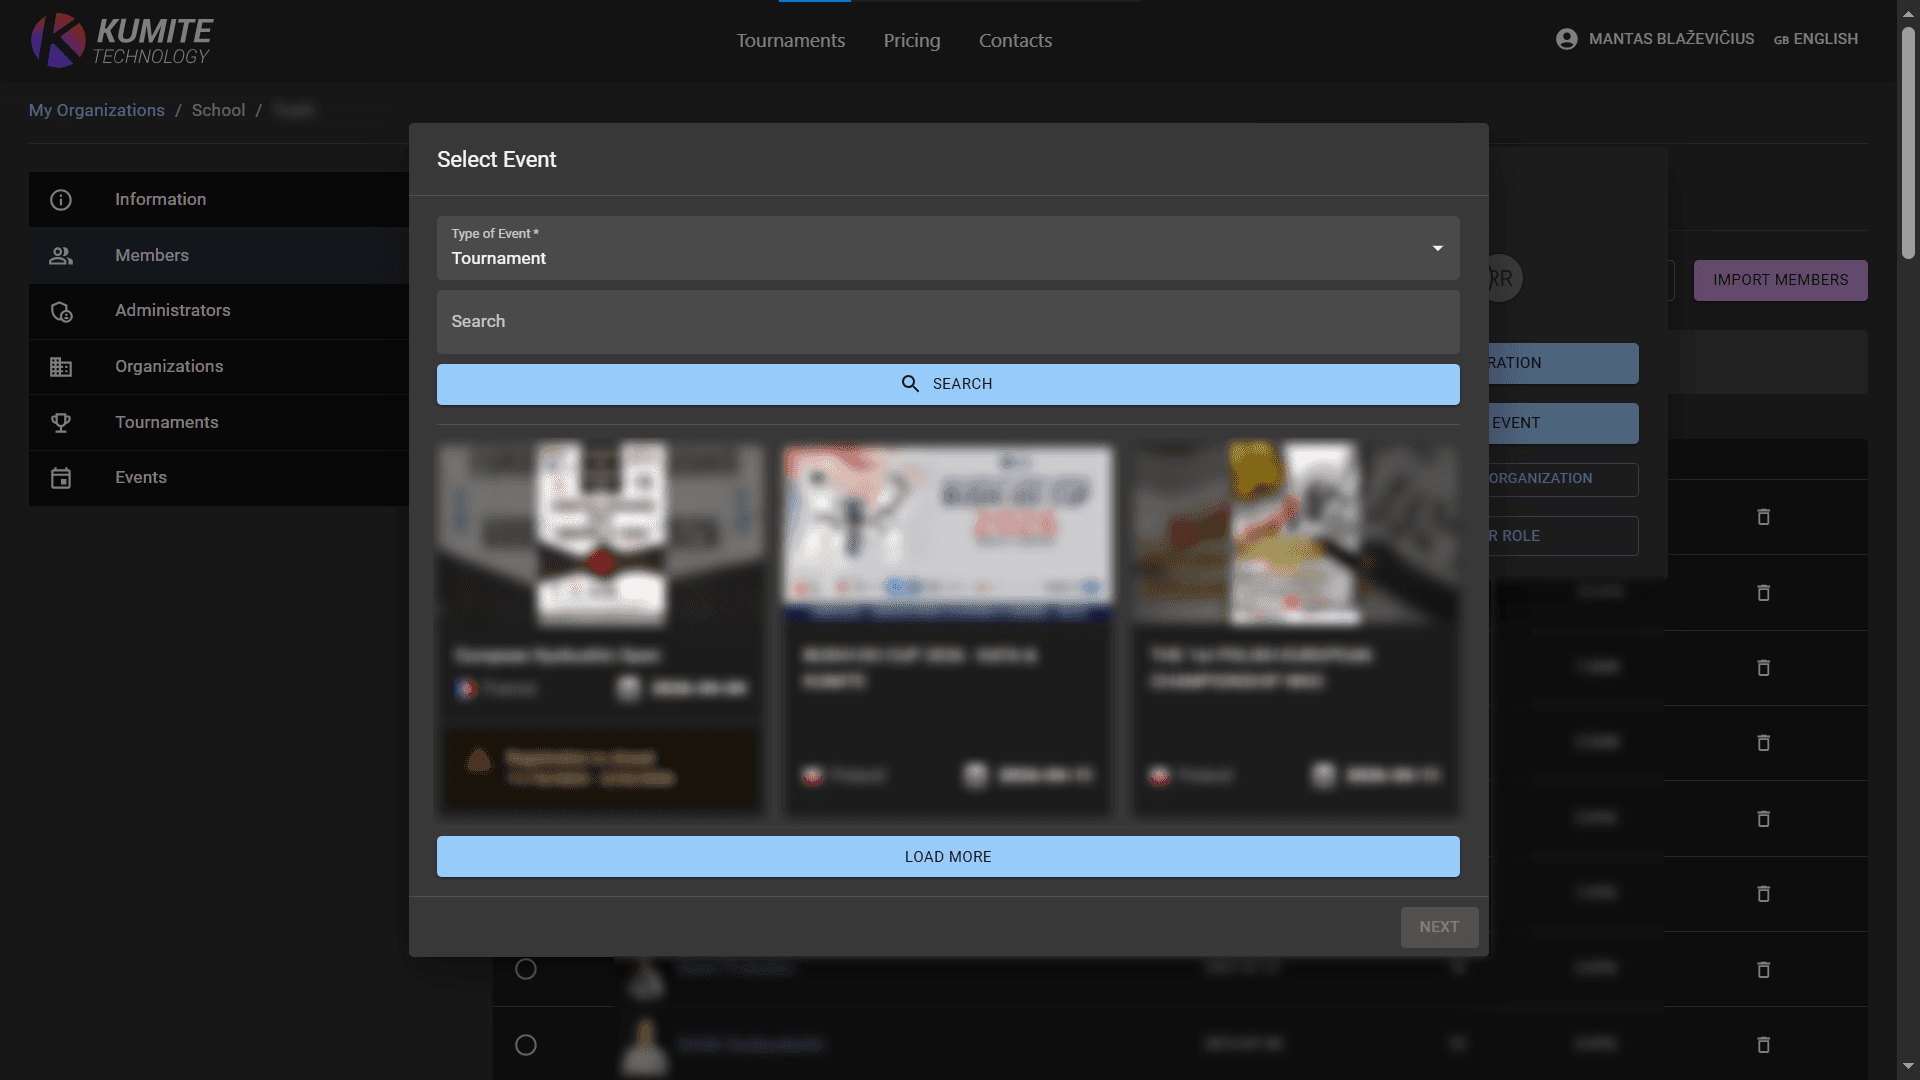Open the Pricing menu item
The image size is (1920, 1080).
click(x=911, y=41)
